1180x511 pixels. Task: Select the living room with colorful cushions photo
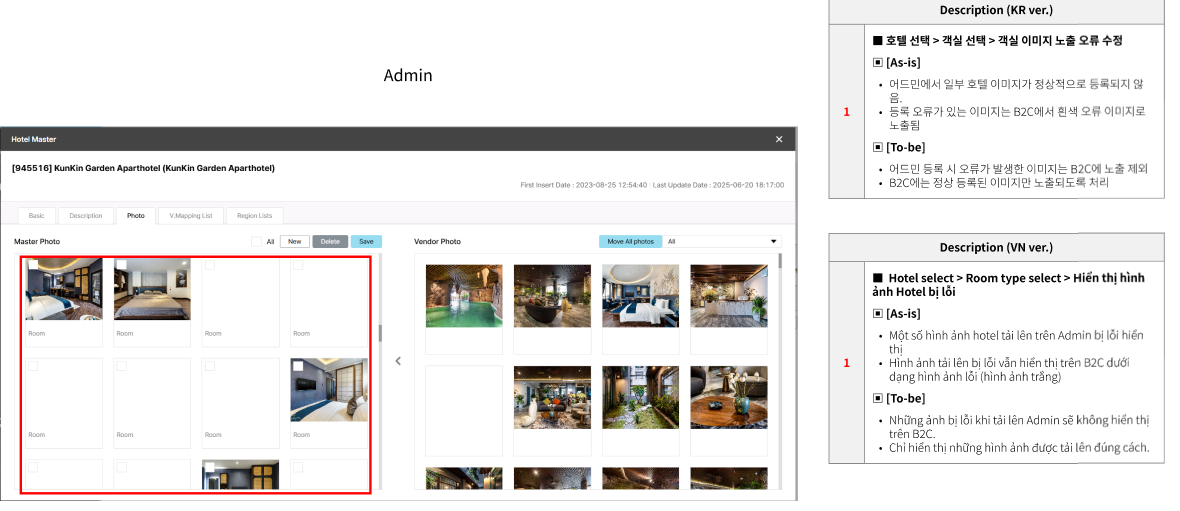[x=552, y=397]
